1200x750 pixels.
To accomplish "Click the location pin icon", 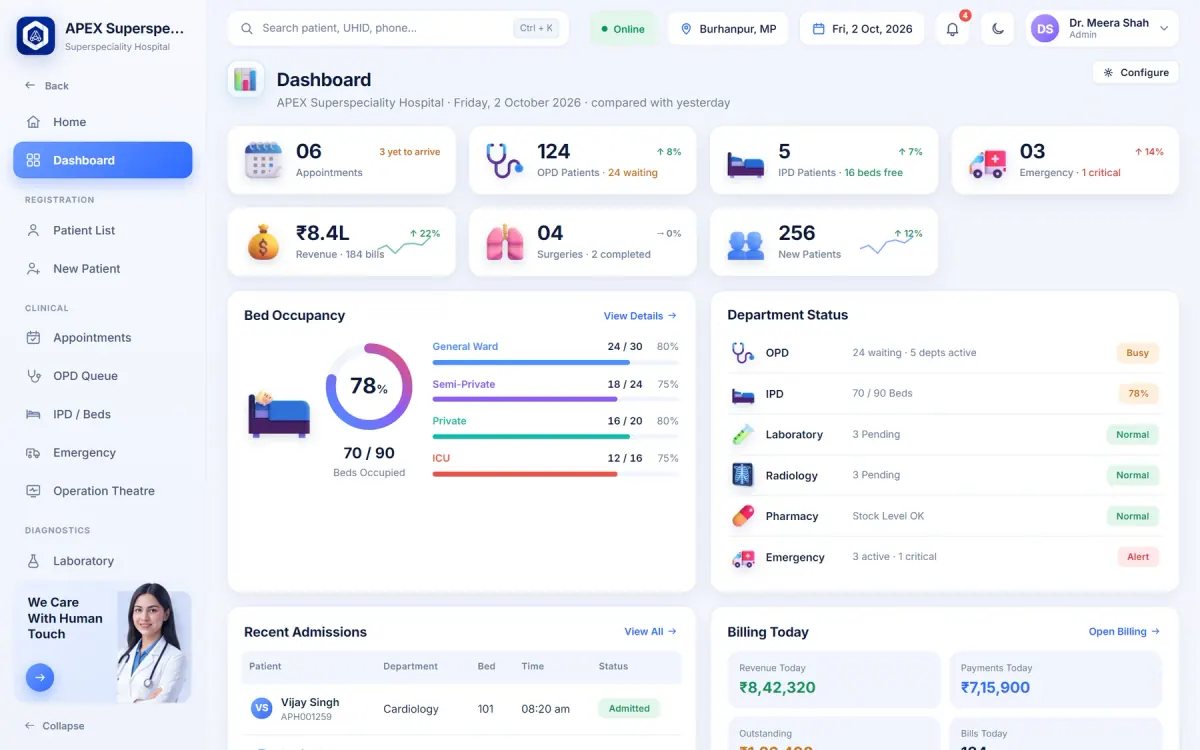I will [686, 29].
